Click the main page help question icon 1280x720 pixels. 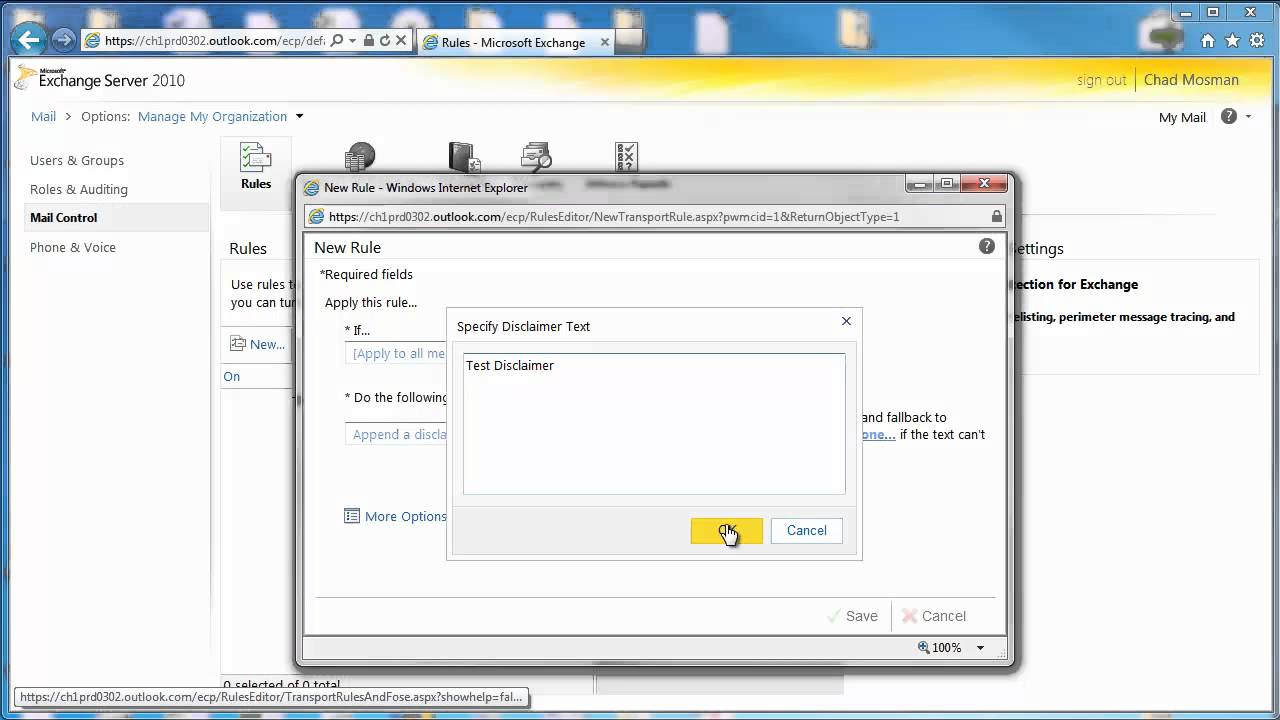[x=1229, y=116]
